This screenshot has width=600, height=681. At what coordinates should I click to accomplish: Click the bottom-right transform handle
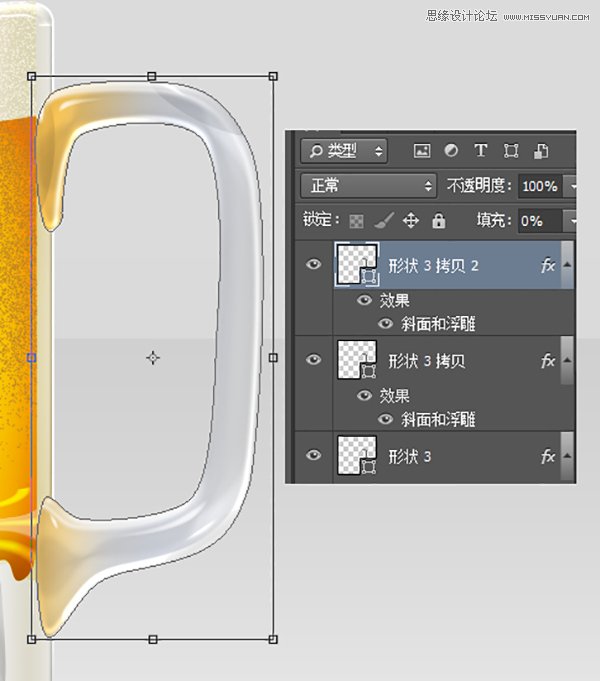pyautogui.click(x=273, y=639)
